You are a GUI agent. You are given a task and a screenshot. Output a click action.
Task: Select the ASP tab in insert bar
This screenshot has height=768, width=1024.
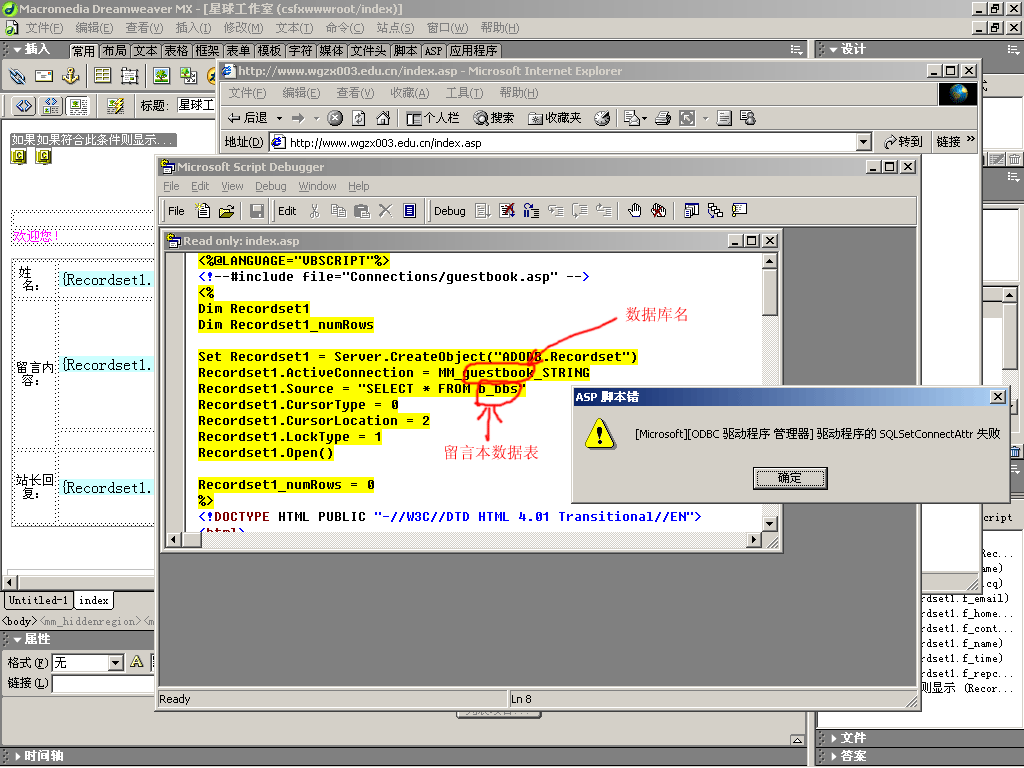click(x=433, y=51)
